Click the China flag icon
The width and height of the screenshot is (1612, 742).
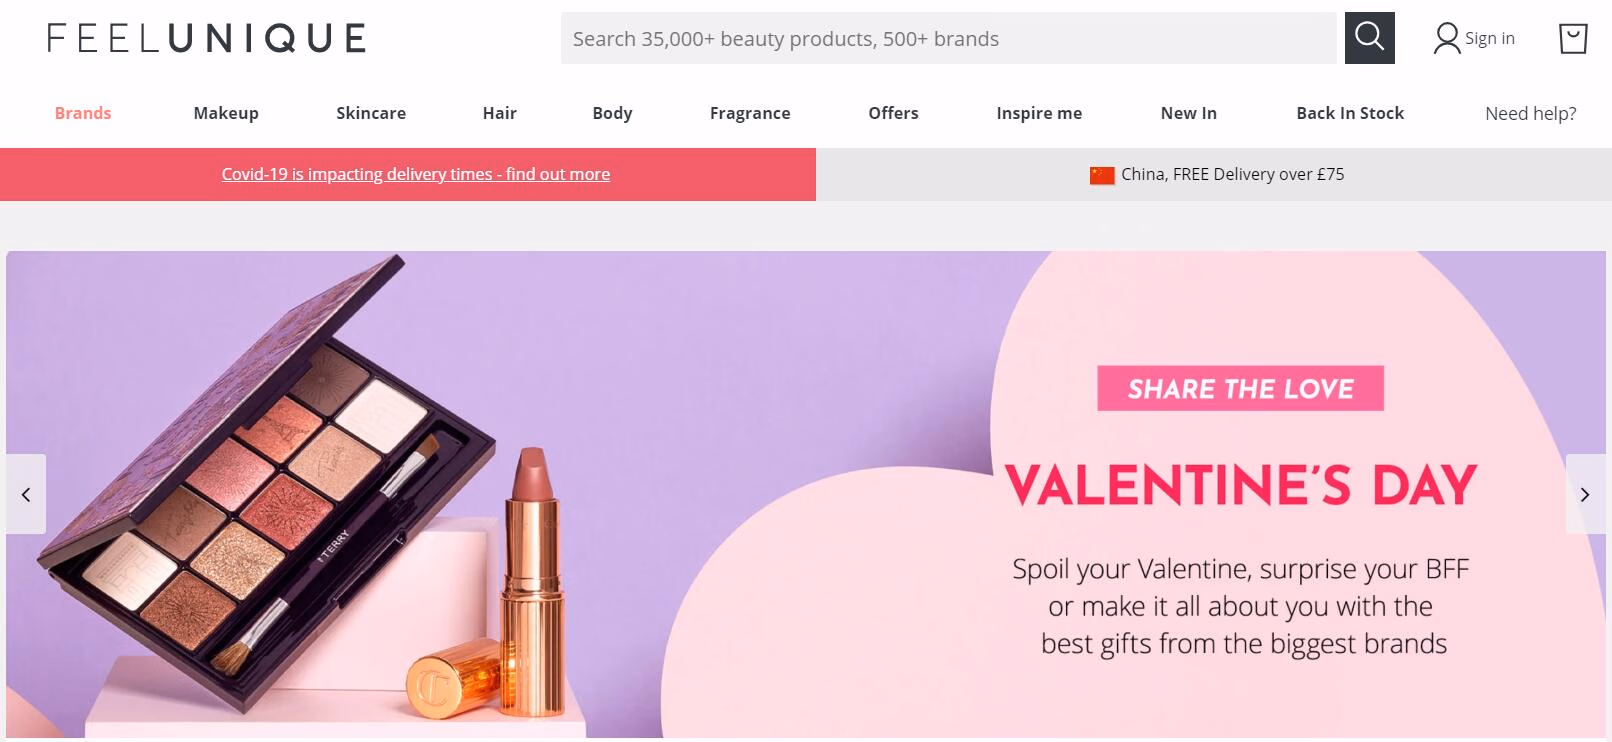click(x=1102, y=175)
